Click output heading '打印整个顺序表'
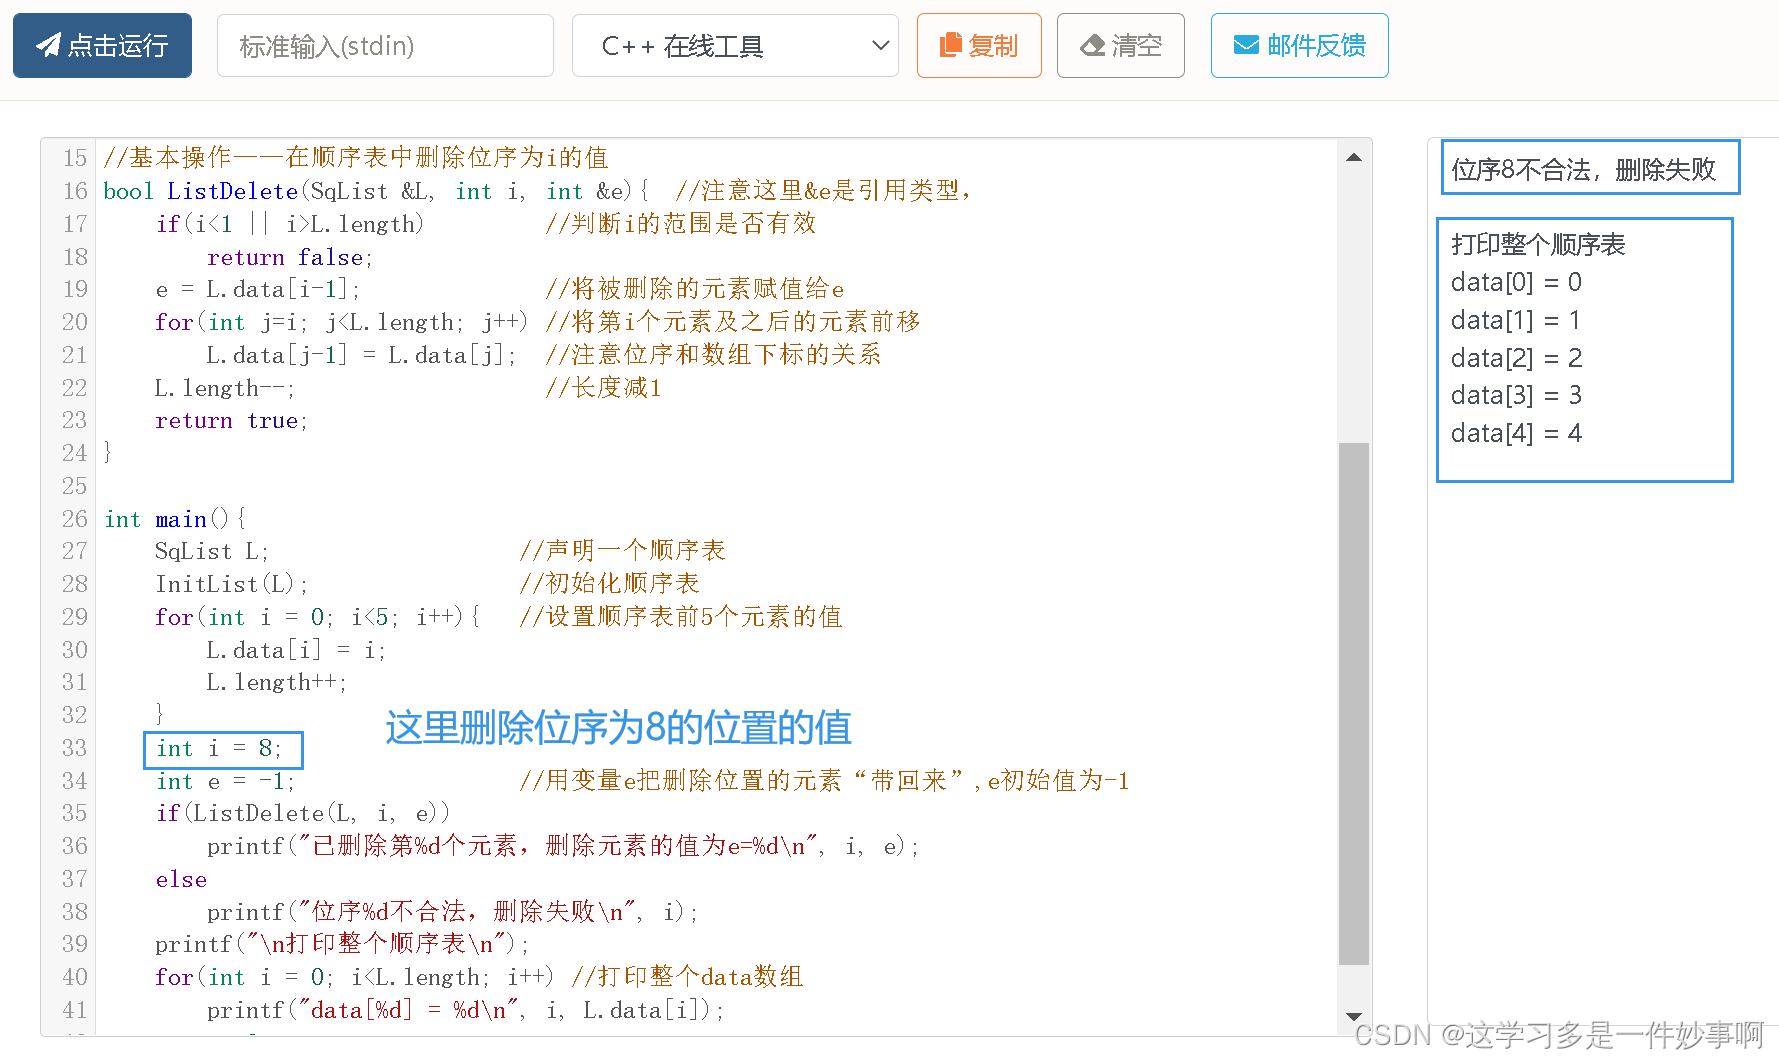The image size is (1779, 1059). [1538, 245]
